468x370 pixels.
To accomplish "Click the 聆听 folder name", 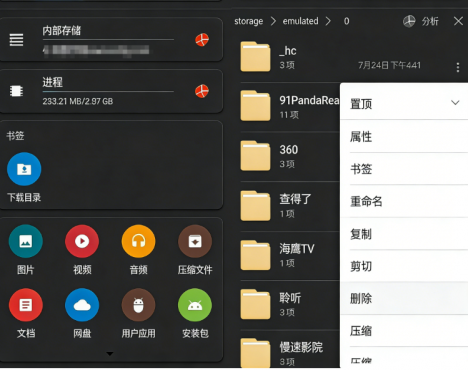I will pyautogui.click(x=290, y=298).
